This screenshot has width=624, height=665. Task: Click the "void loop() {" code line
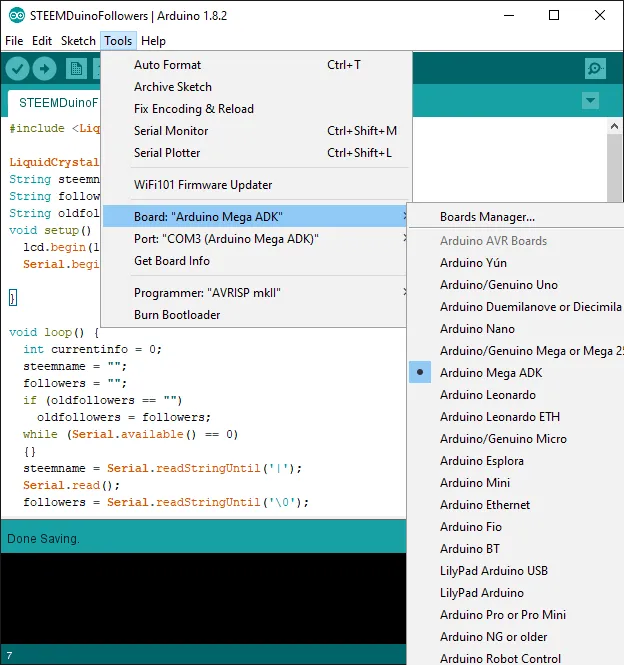pyautogui.click(x=54, y=332)
